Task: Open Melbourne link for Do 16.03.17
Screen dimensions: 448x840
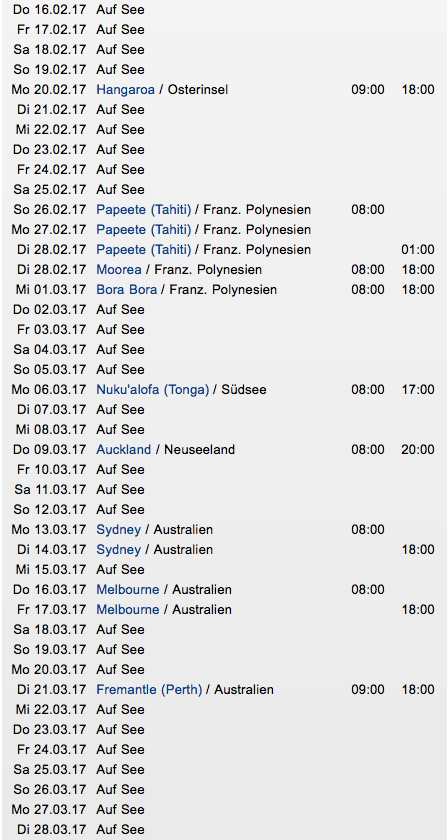Action: 128,590
